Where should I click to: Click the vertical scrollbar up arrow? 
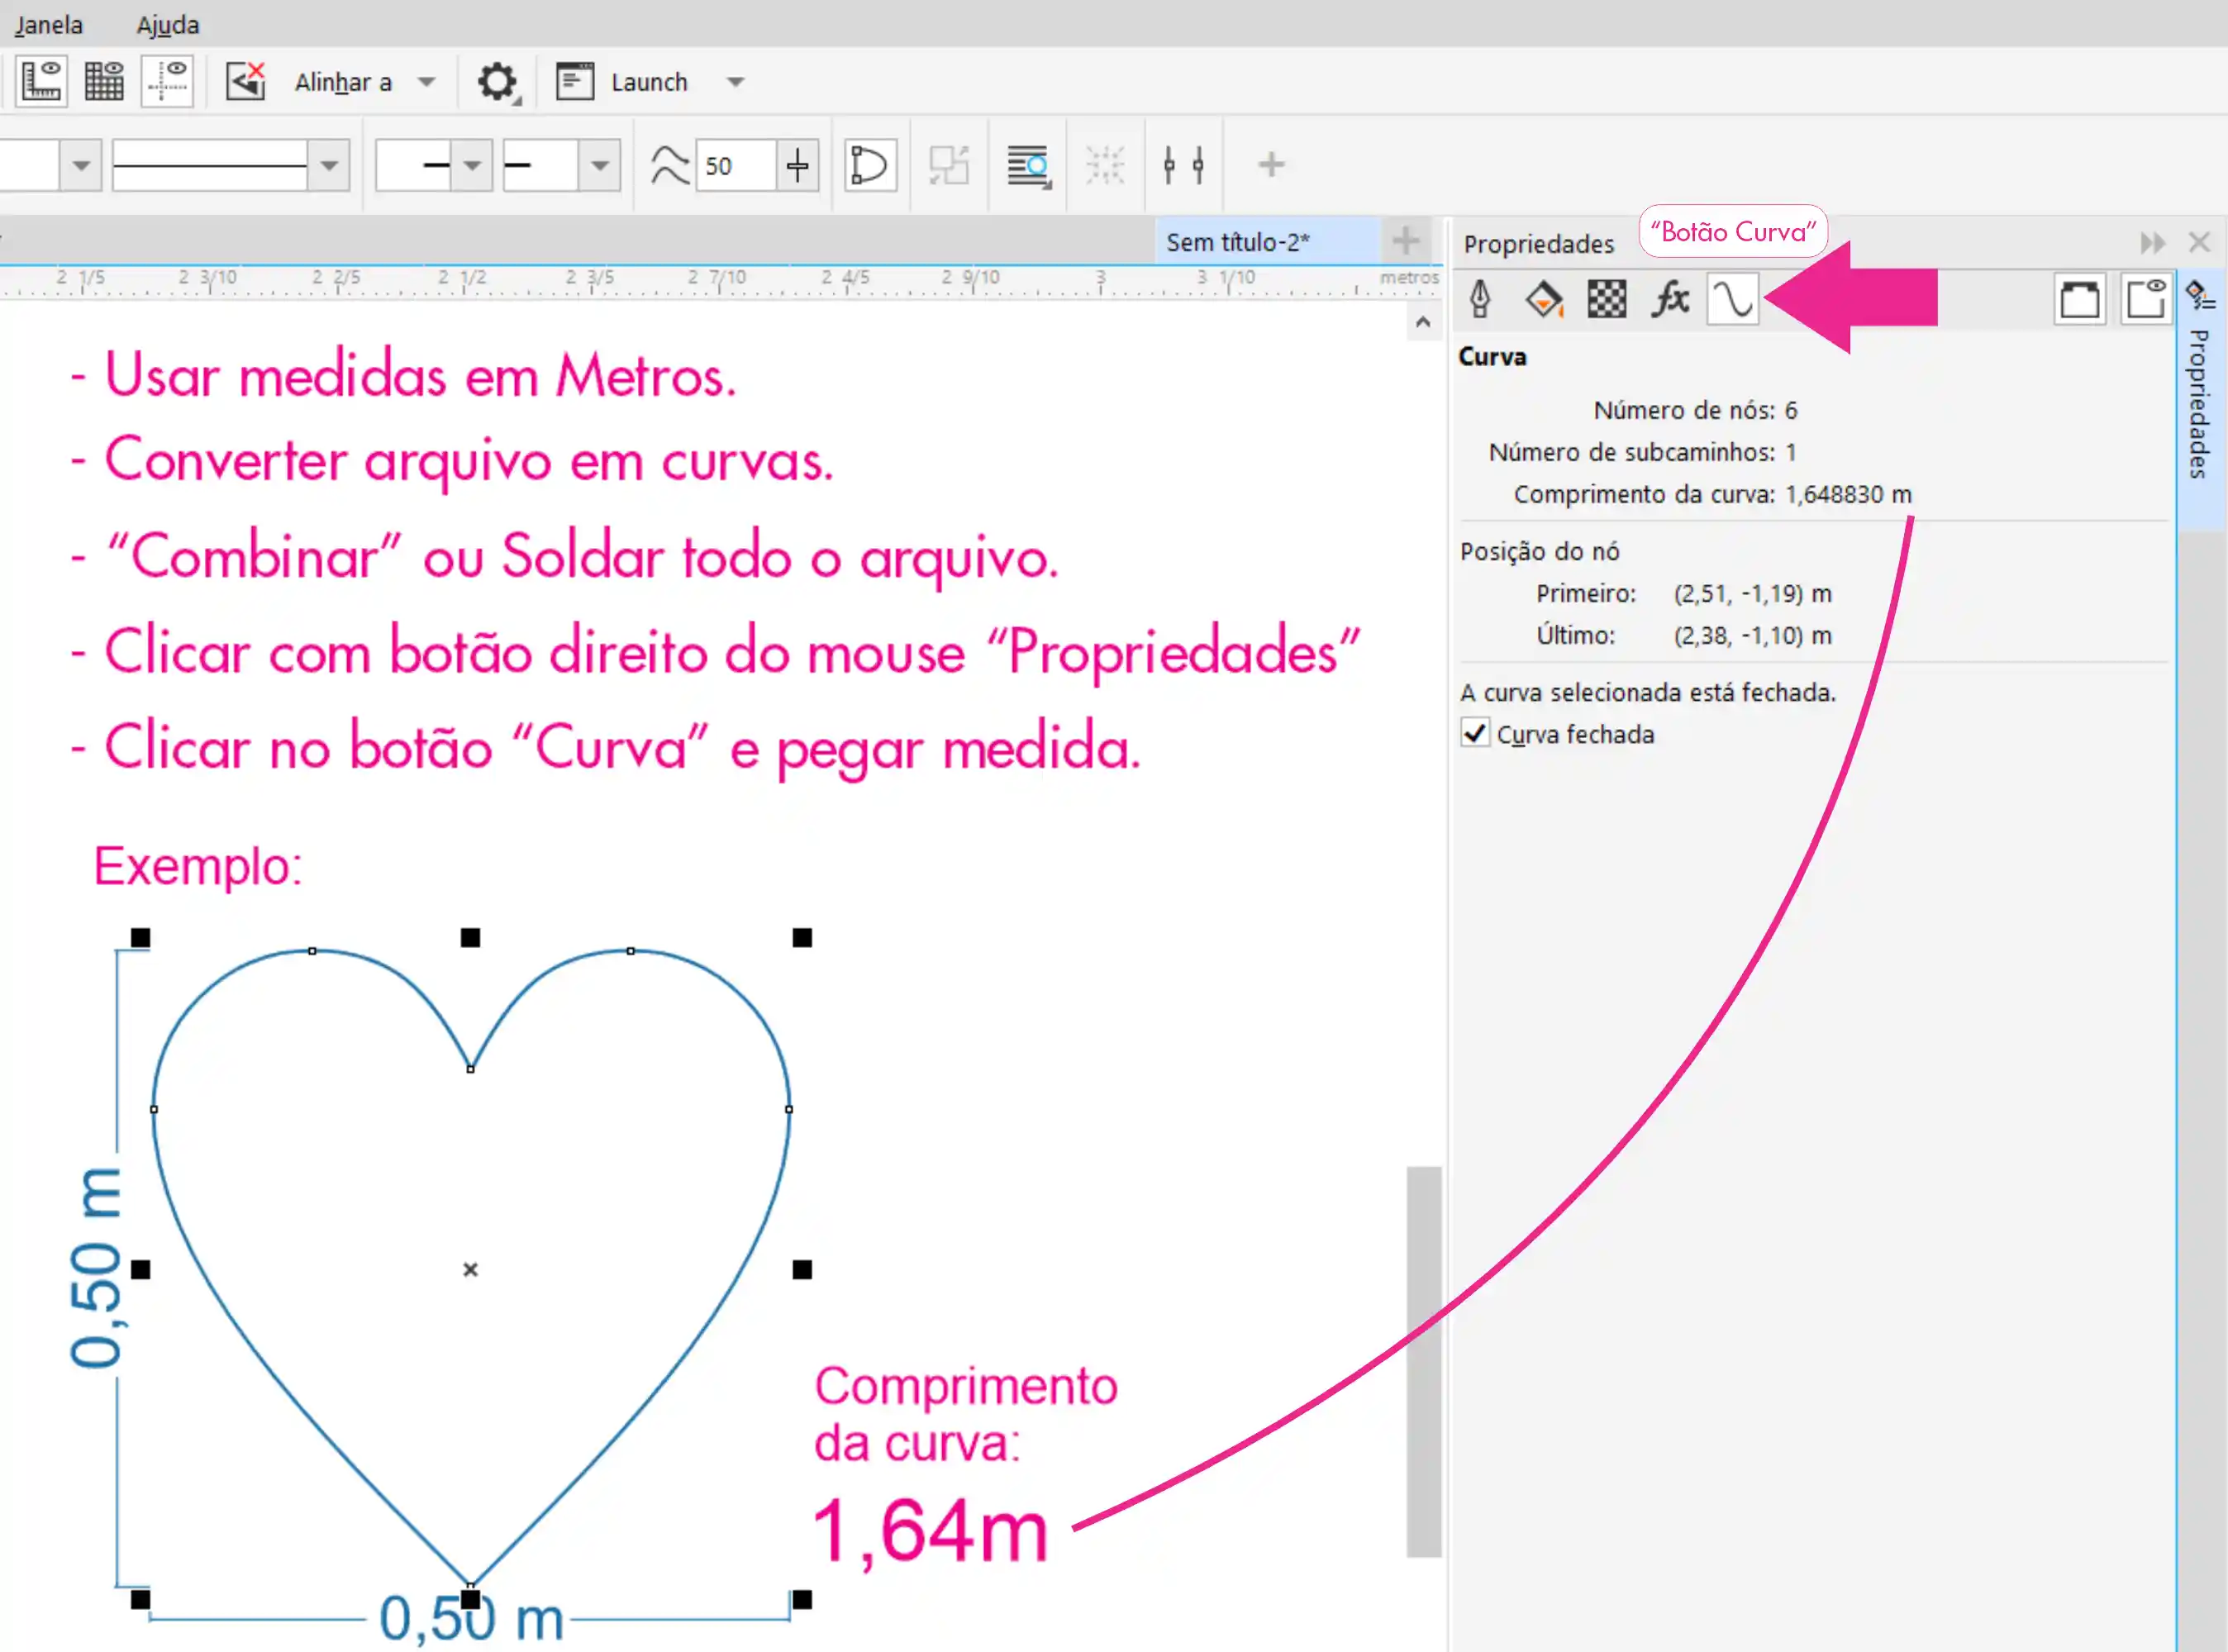click(x=1423, y=322)
